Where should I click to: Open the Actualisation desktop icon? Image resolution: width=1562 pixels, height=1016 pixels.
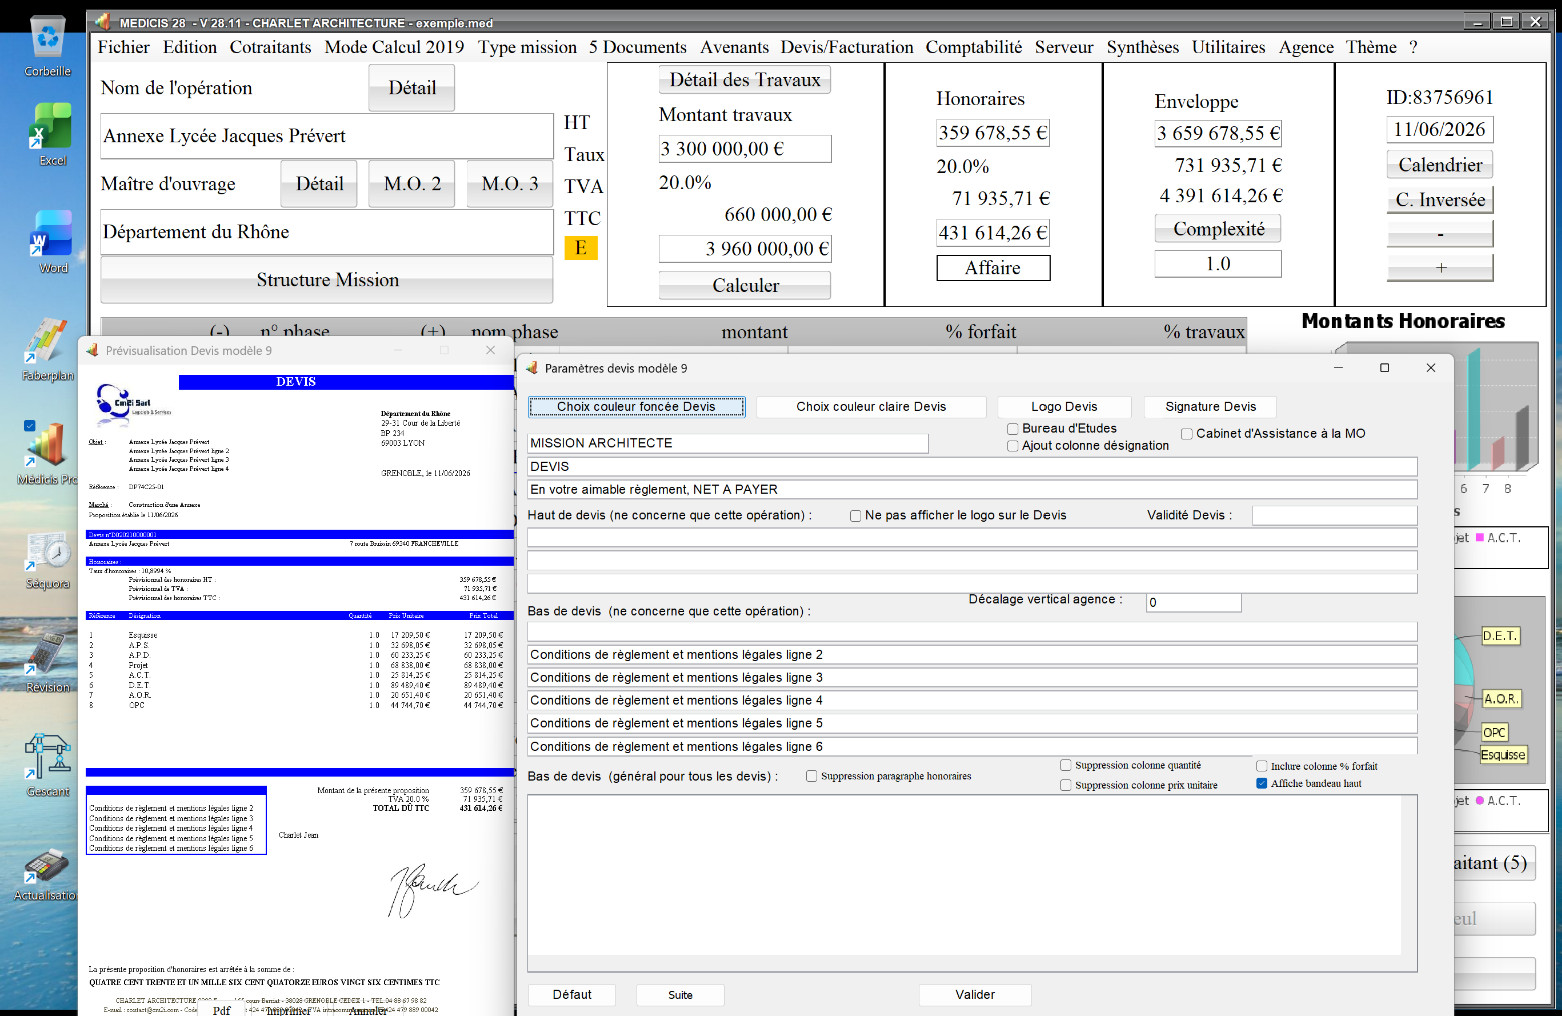point(45,873)
